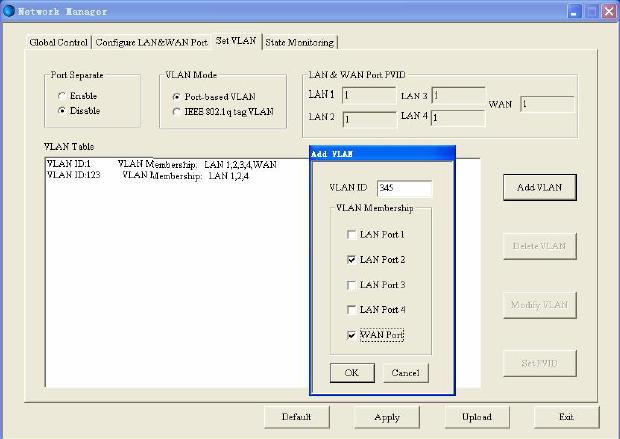Click the Set PVID button

pos(540,363)
